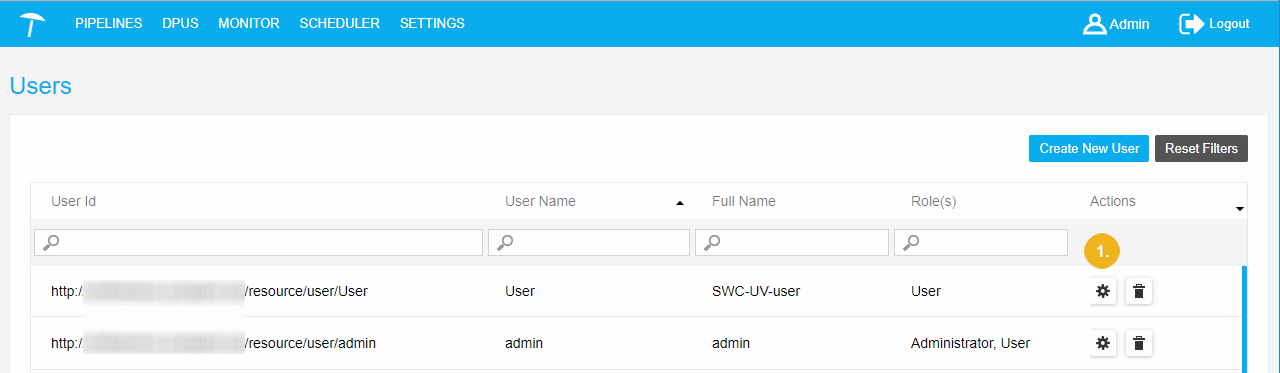Delete the admin account via trash icon
Image resolution: width=1280 pixels, height=373 pixels.
tap(1138, 343)
